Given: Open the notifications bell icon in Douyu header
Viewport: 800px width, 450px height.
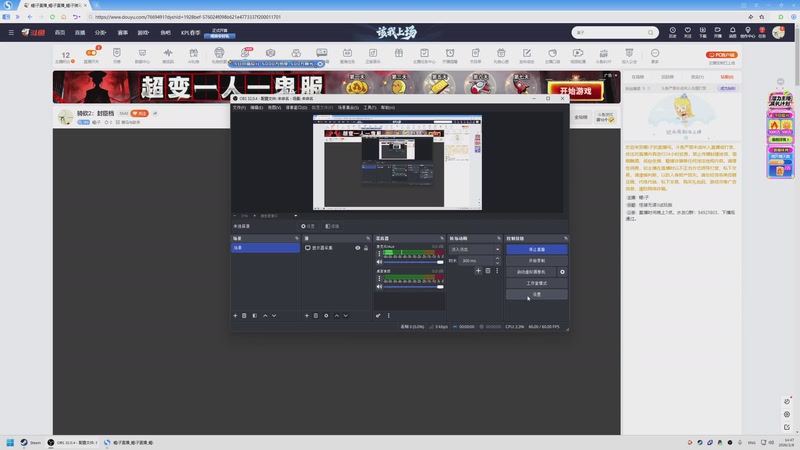Looking at the screenshot, I should (x=733, y=32).
